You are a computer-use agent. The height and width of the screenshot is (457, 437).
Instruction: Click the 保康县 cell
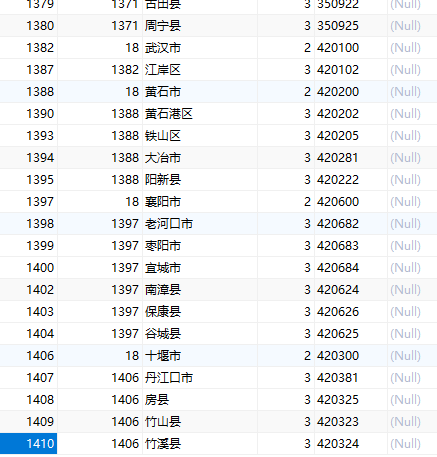(x=200, y=312)
